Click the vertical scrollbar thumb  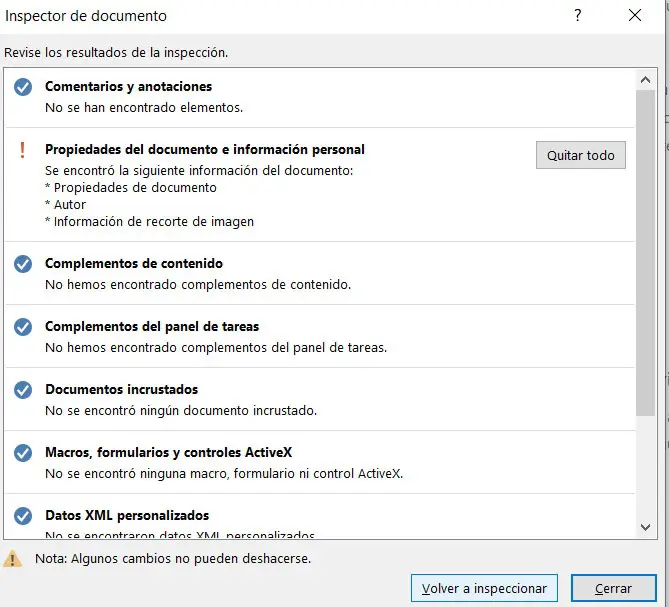click(x=646, y=250)
